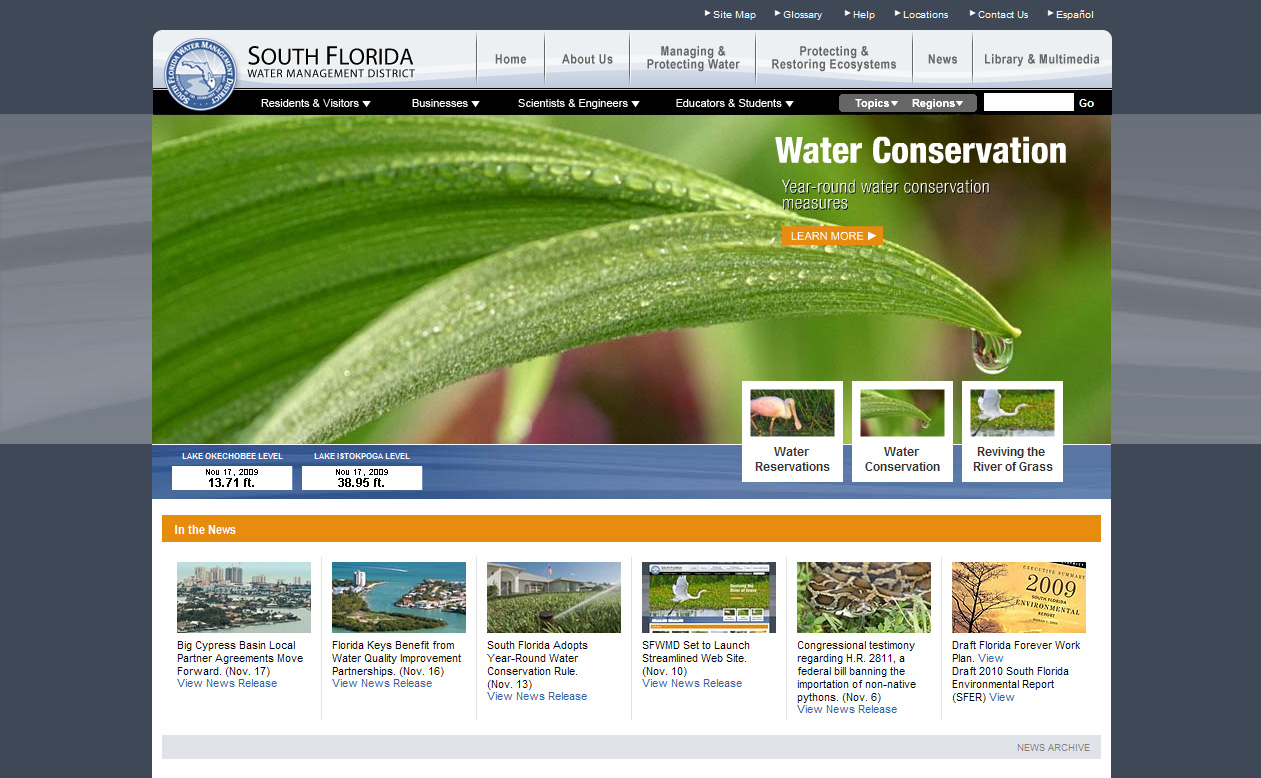Click the orange Learn More button
The image size is (1261, 778).
(x=832, y=236)
